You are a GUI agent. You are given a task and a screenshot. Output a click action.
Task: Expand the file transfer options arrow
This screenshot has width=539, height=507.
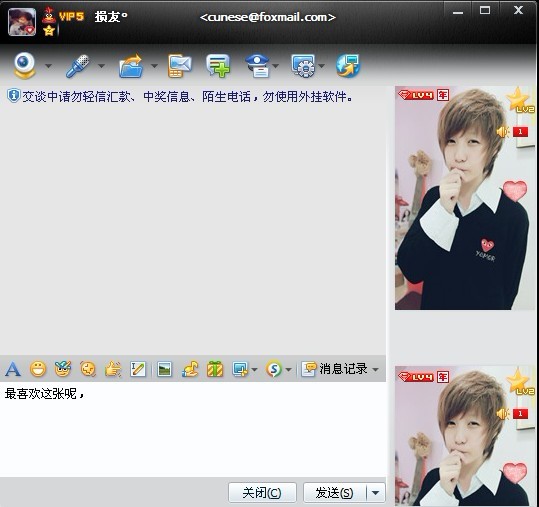pos(154,66)
